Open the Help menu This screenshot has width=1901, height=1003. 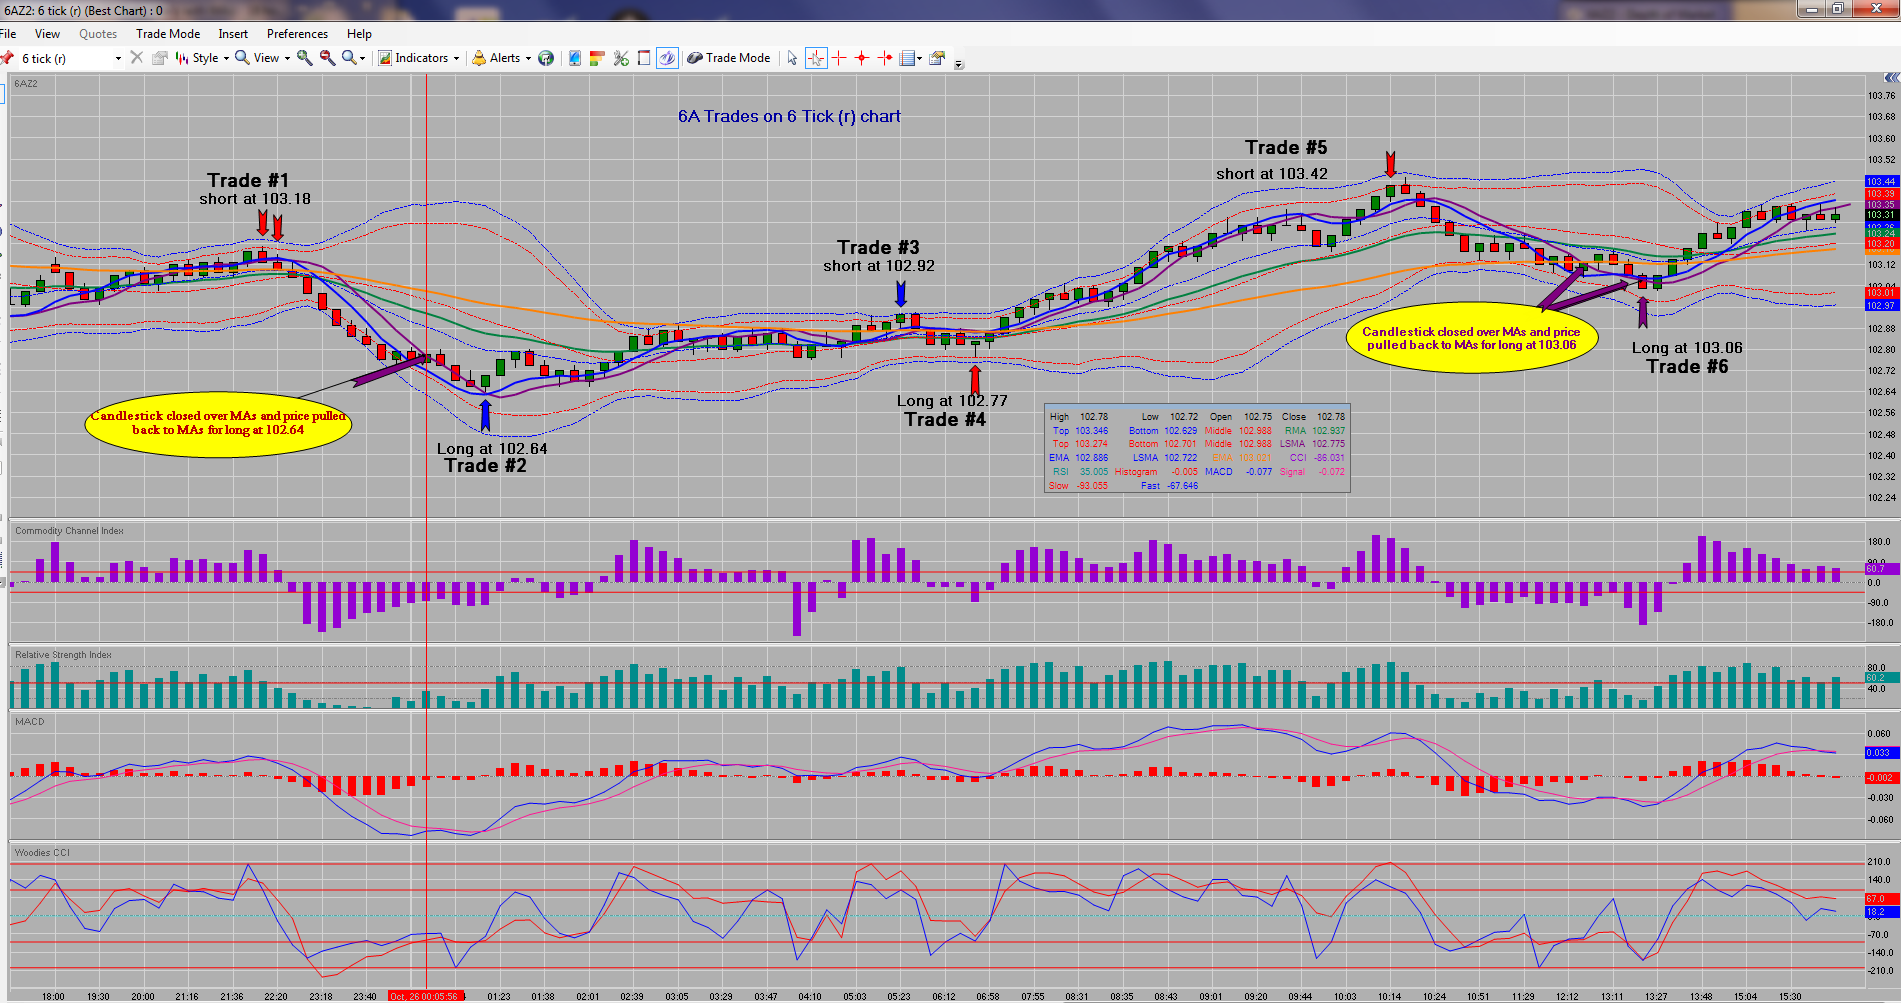coord(359,34)
